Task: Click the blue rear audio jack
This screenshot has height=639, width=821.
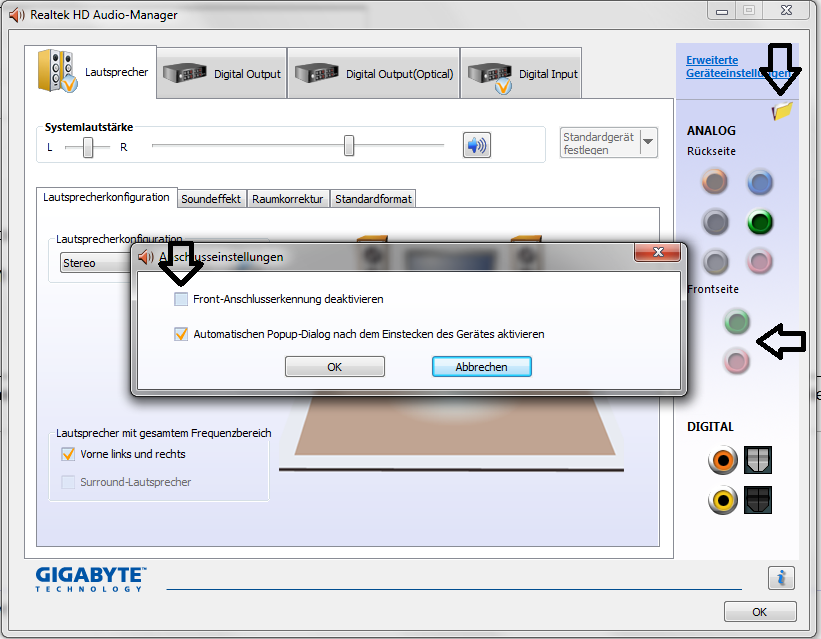Action: pos(760,182)
